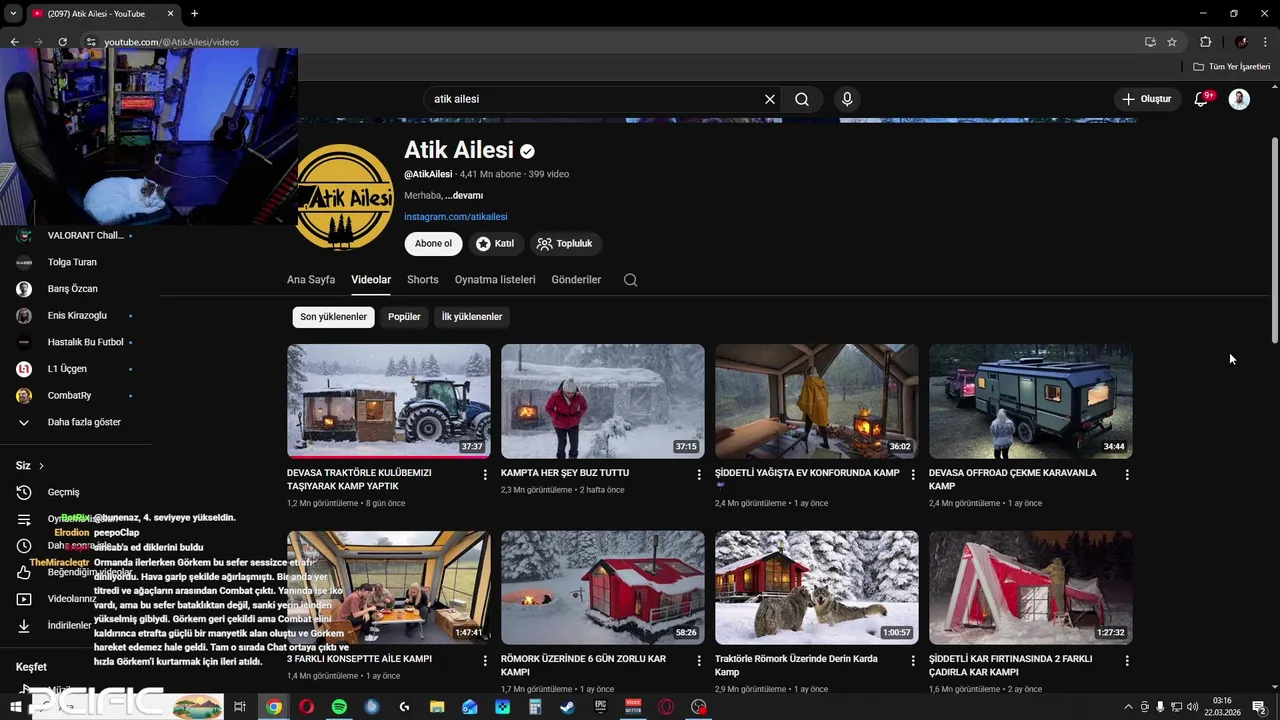Open the tractor cabin video thumbnail 37:37
Screen dimensions: 1280x720
[x=389, y=401]
